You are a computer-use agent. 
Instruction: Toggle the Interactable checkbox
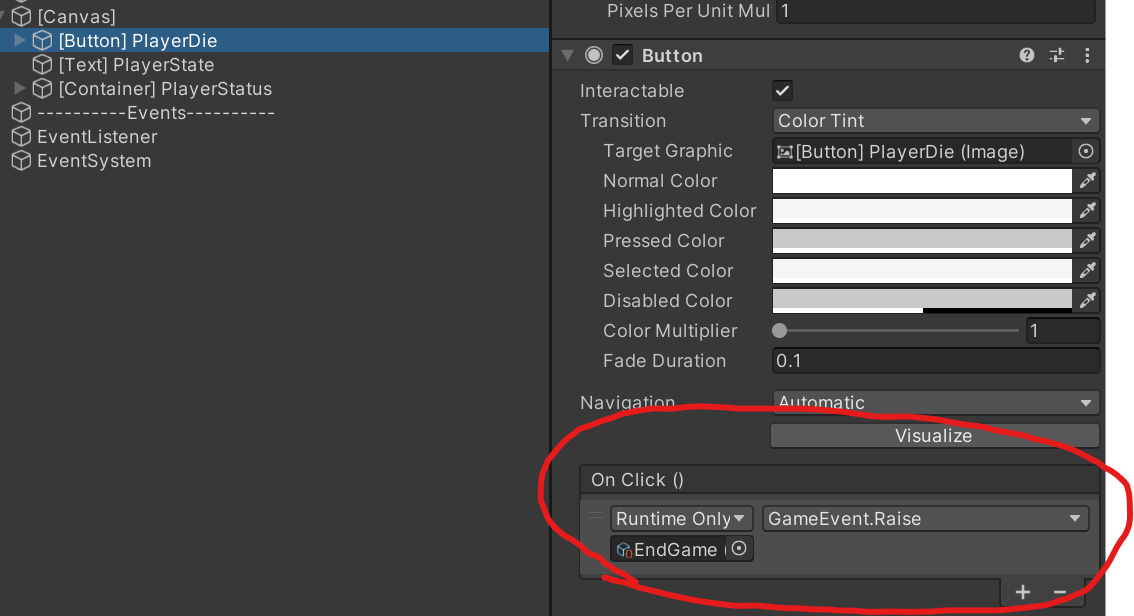pos(782,90)
